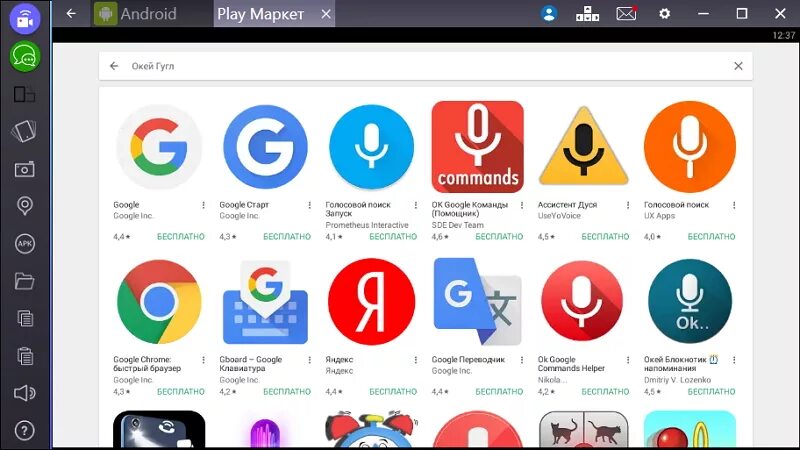
Task: Open Окей Блокнотик app icon
Action: tap(690, 301)
